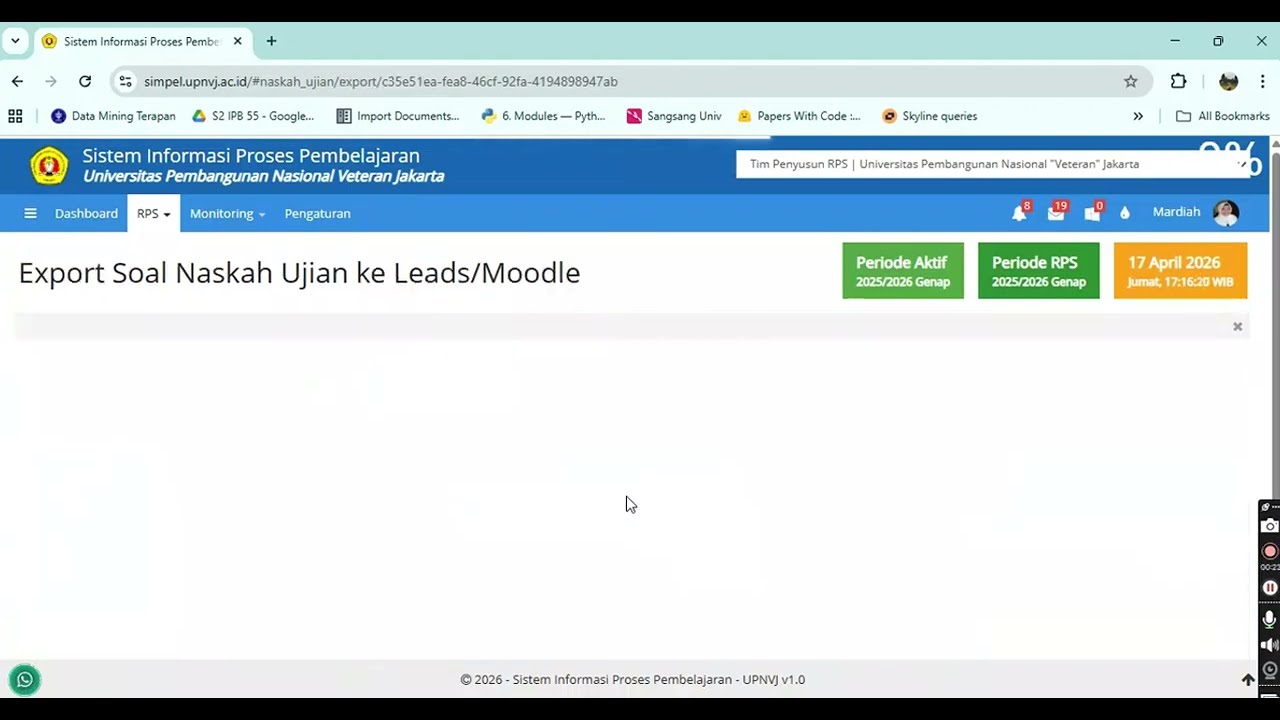Click the Export Soal Naskah Ujian heading

pyautogui.click(x=299, y=272)
